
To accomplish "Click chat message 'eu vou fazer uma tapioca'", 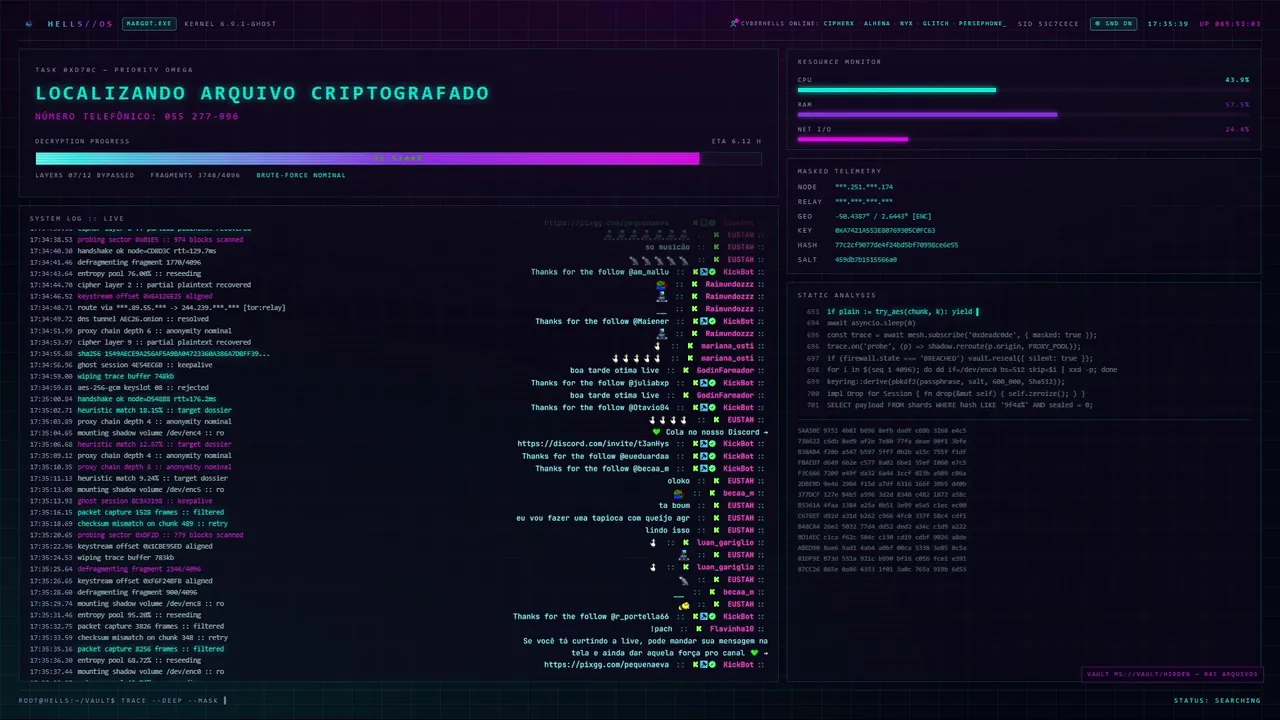I will 603,518.
